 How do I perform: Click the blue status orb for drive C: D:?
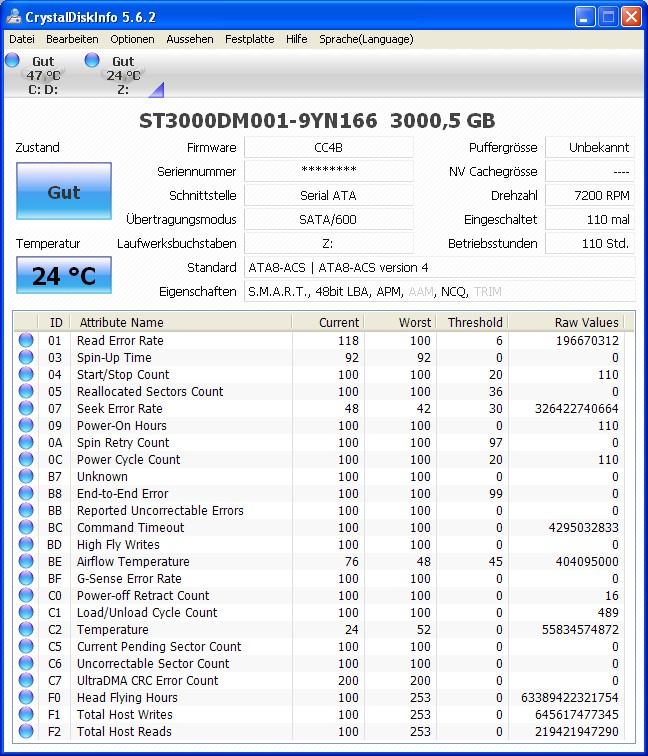coord(12,60)
